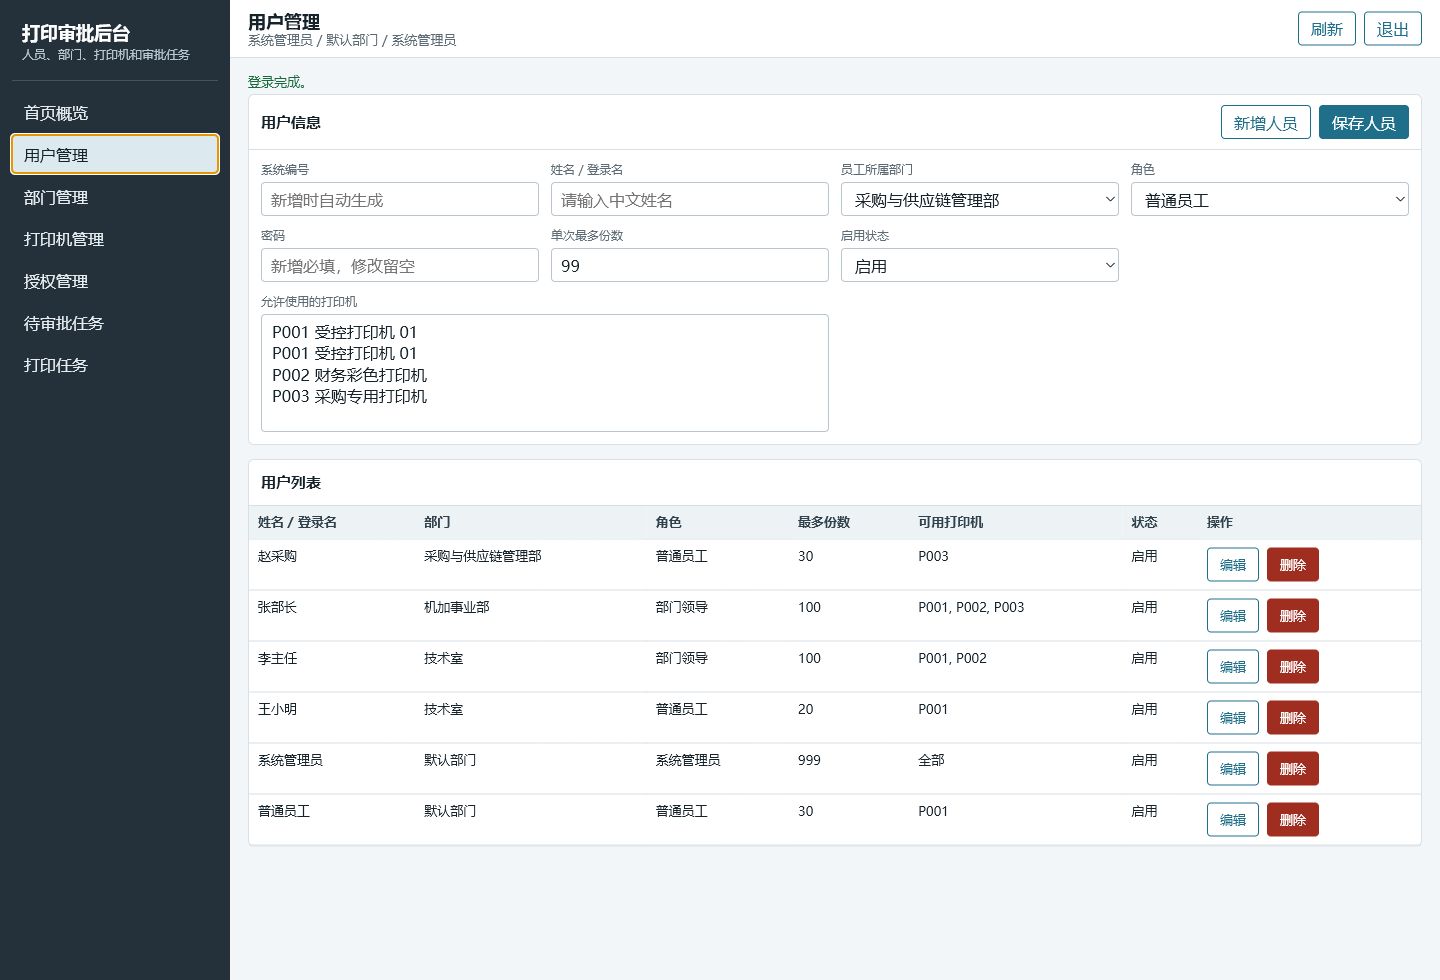Delete user 王小明
Viewport: 1440px width, 980px height.
1293,718
